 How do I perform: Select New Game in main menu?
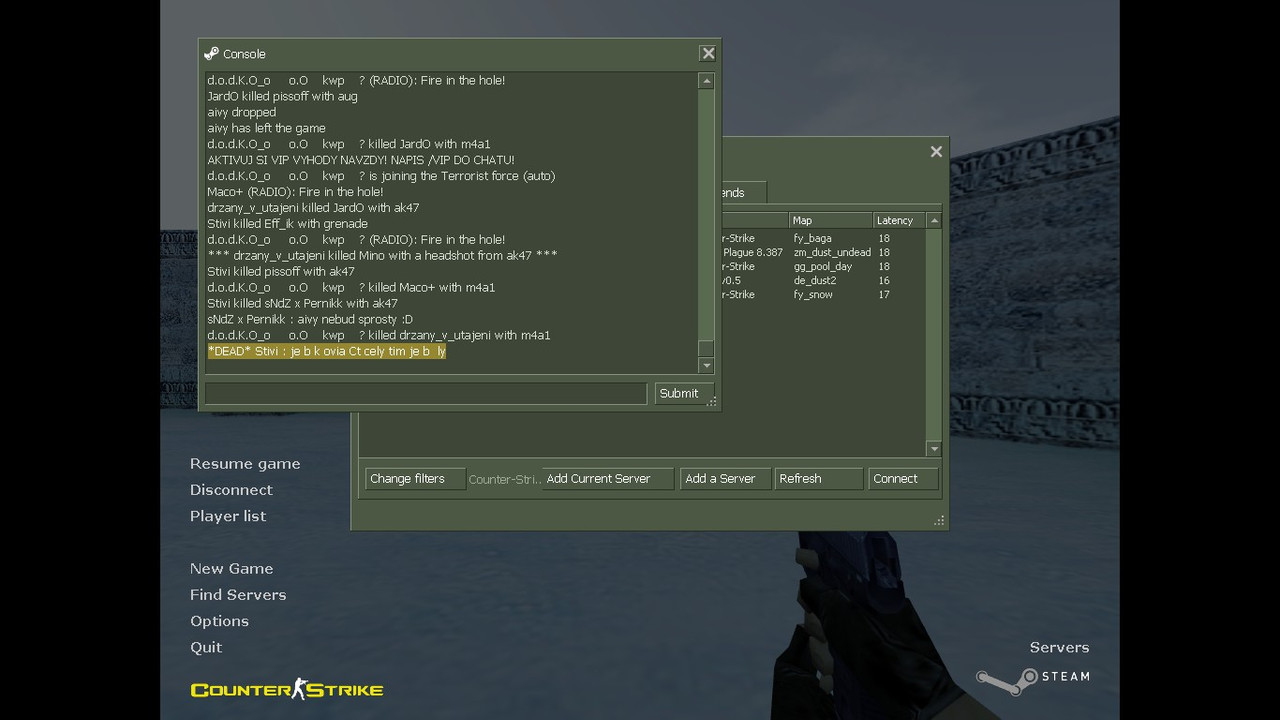click(231, 569)
